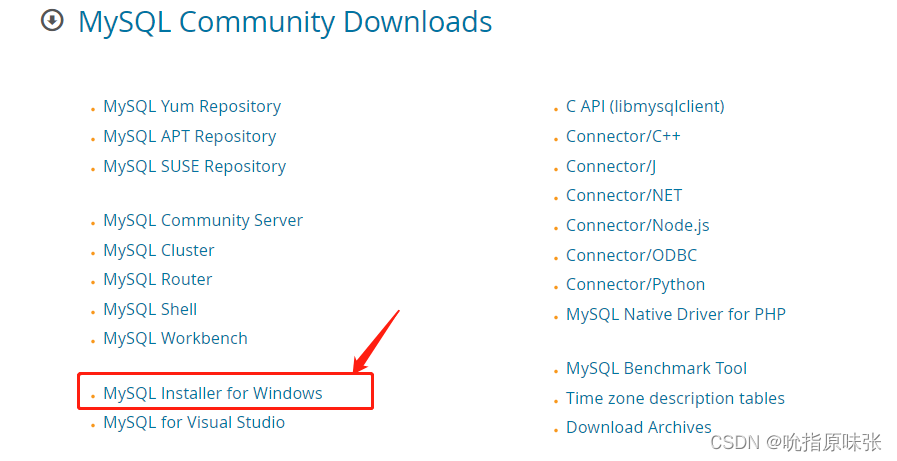Open the MySQL Shell link
This screenshot has height=461, width=897.
150,309
